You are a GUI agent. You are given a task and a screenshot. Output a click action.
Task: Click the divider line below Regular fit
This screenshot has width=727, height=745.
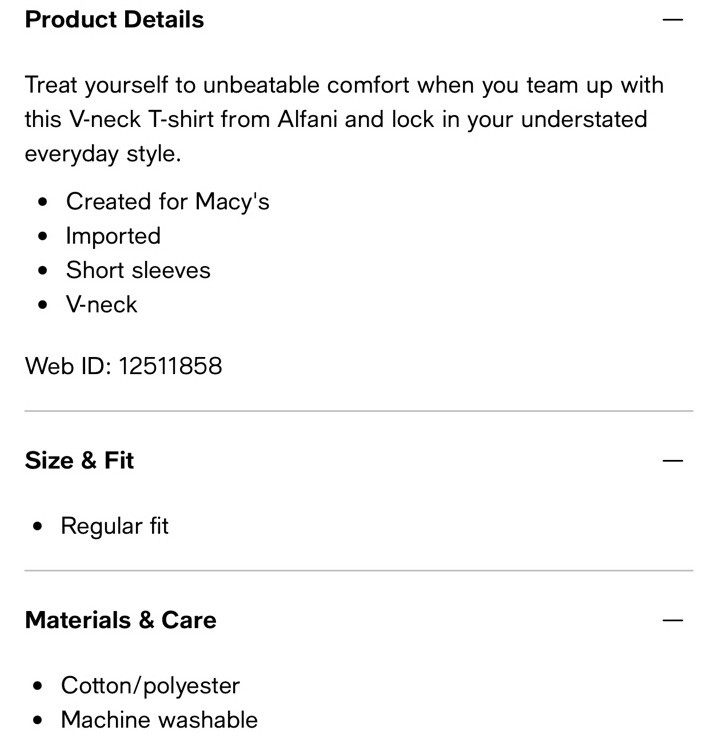tap(359, 571)
